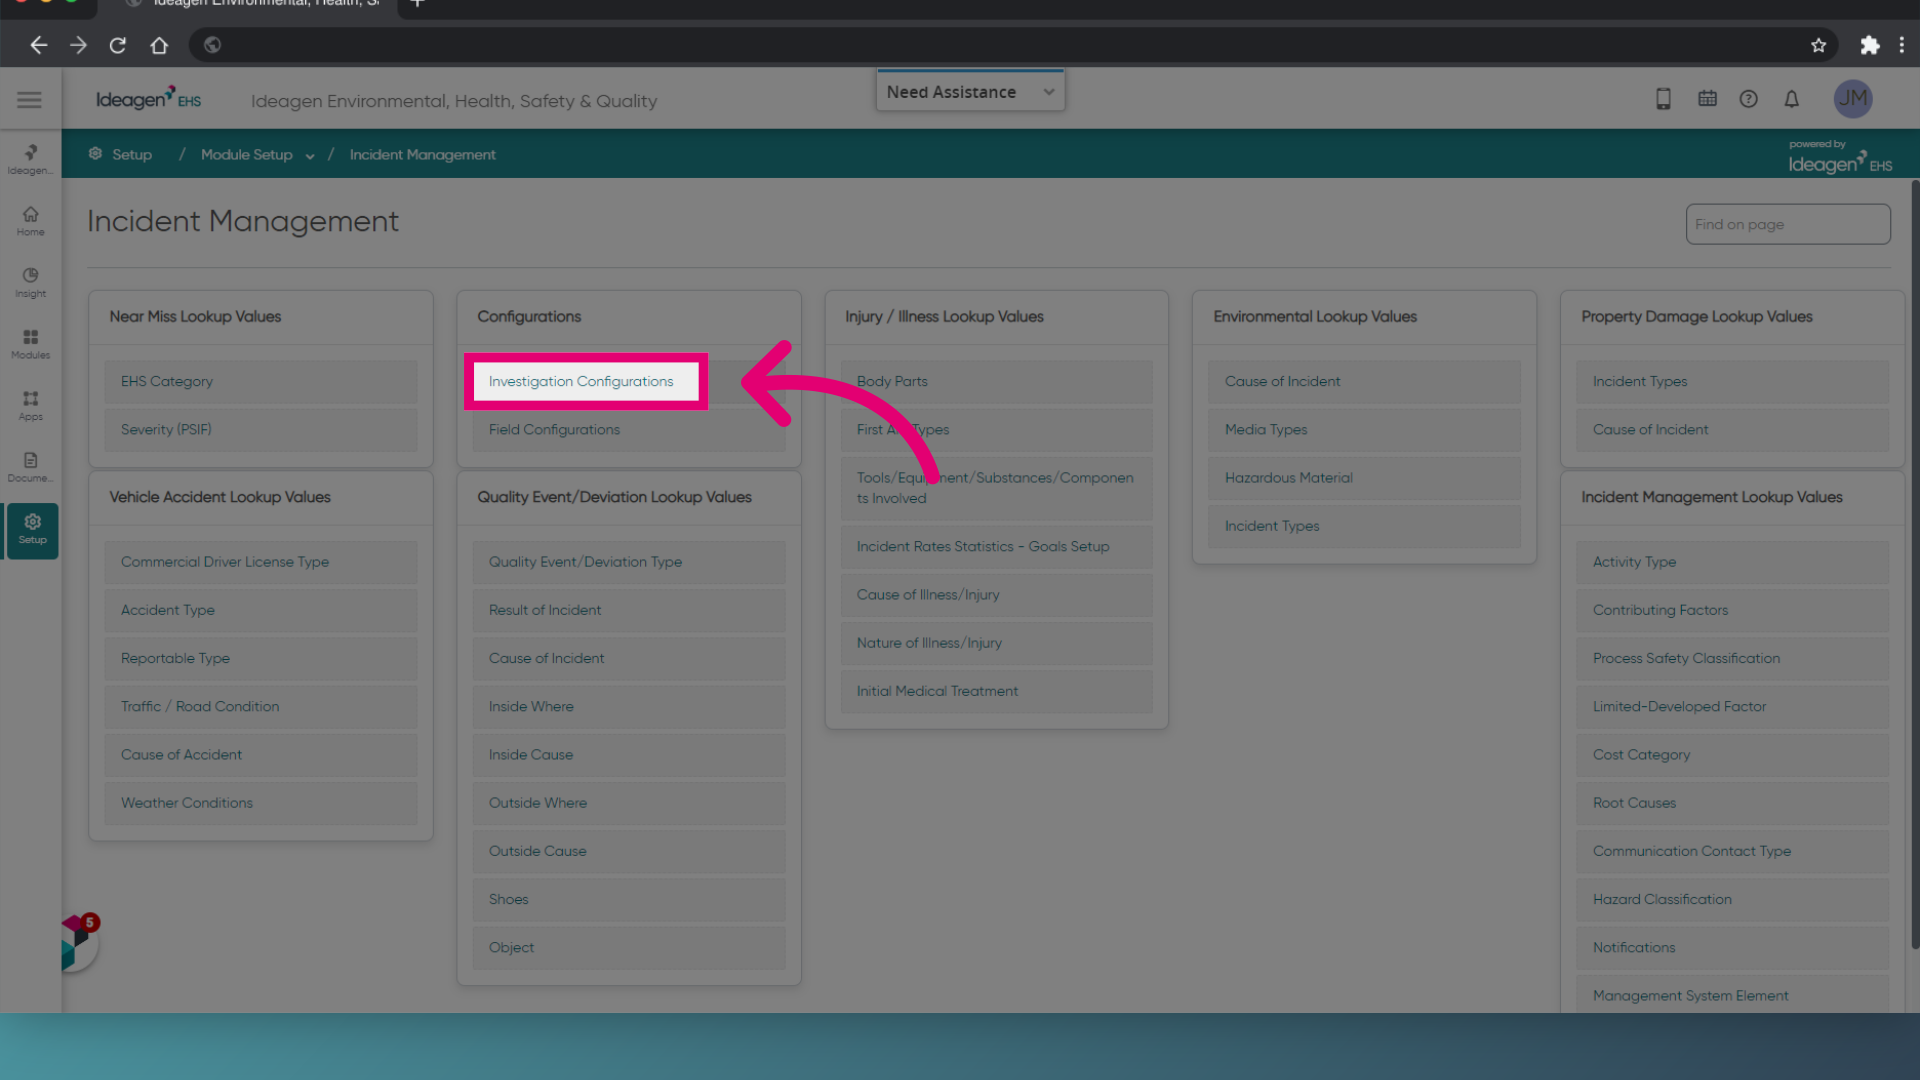The height and width of the screenshot is (1080, 1920).
Task: Go back with browser back arrow
Action: [x=38, y=45]
